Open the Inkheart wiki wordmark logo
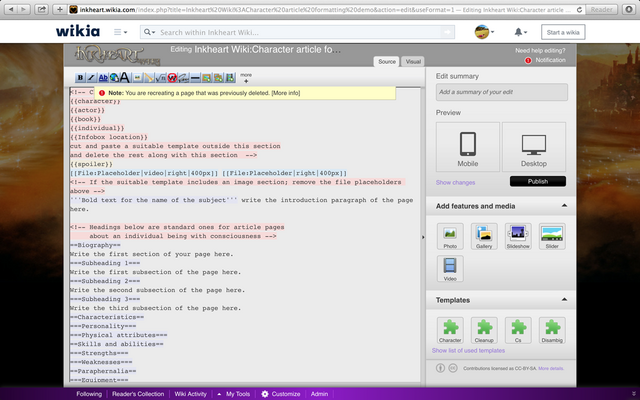This screenshot has height=400, width=640. [117, 56]
